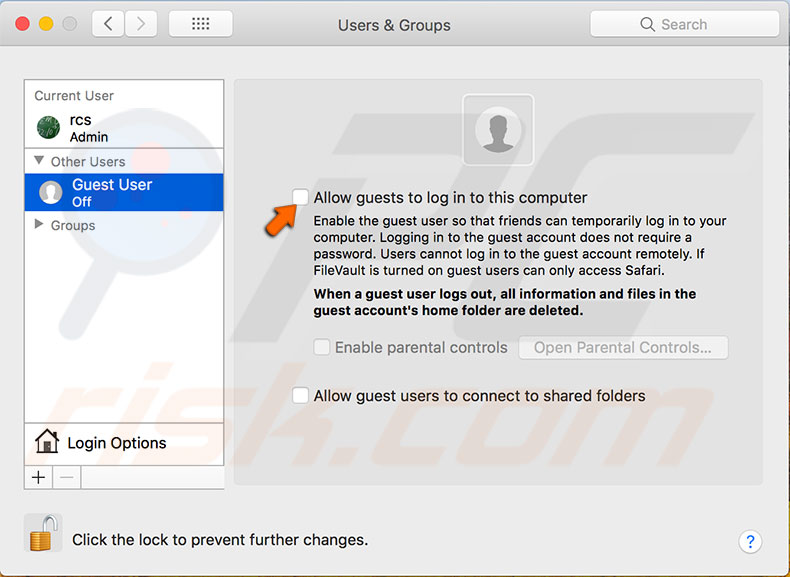This screenshot has width=790, height=577.
Task: Click the Open Parental Controls button
Action: [623, 348]
